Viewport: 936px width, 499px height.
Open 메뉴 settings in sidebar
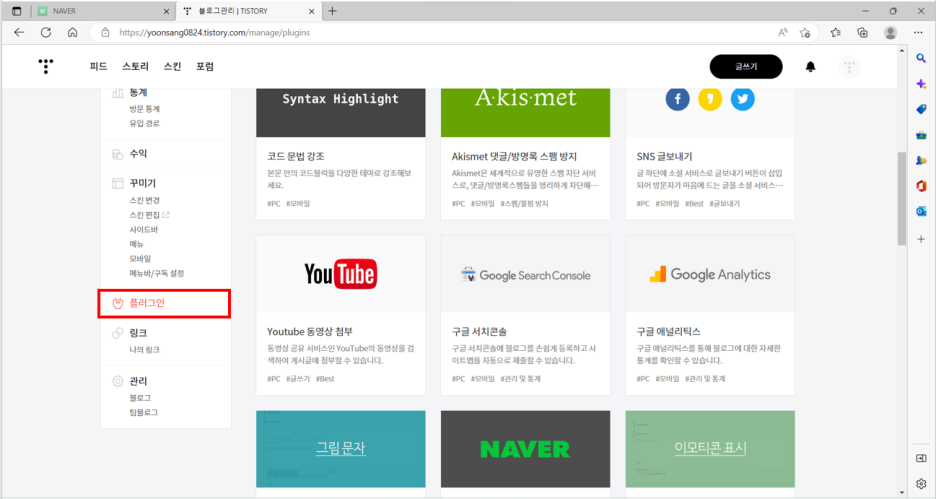point(137,244)
